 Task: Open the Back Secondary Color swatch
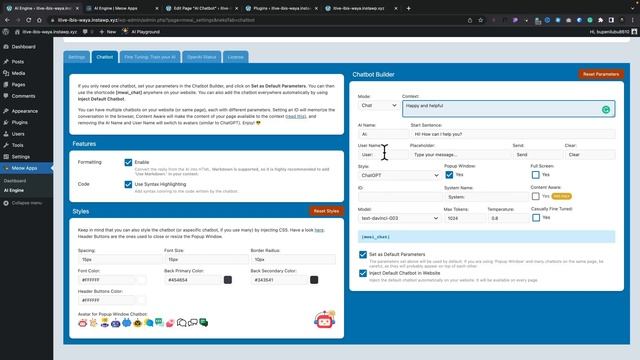point(314,280)
